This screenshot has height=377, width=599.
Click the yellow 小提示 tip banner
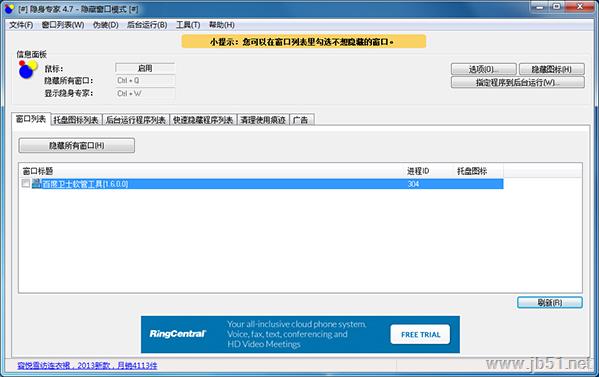coord(304,42)
